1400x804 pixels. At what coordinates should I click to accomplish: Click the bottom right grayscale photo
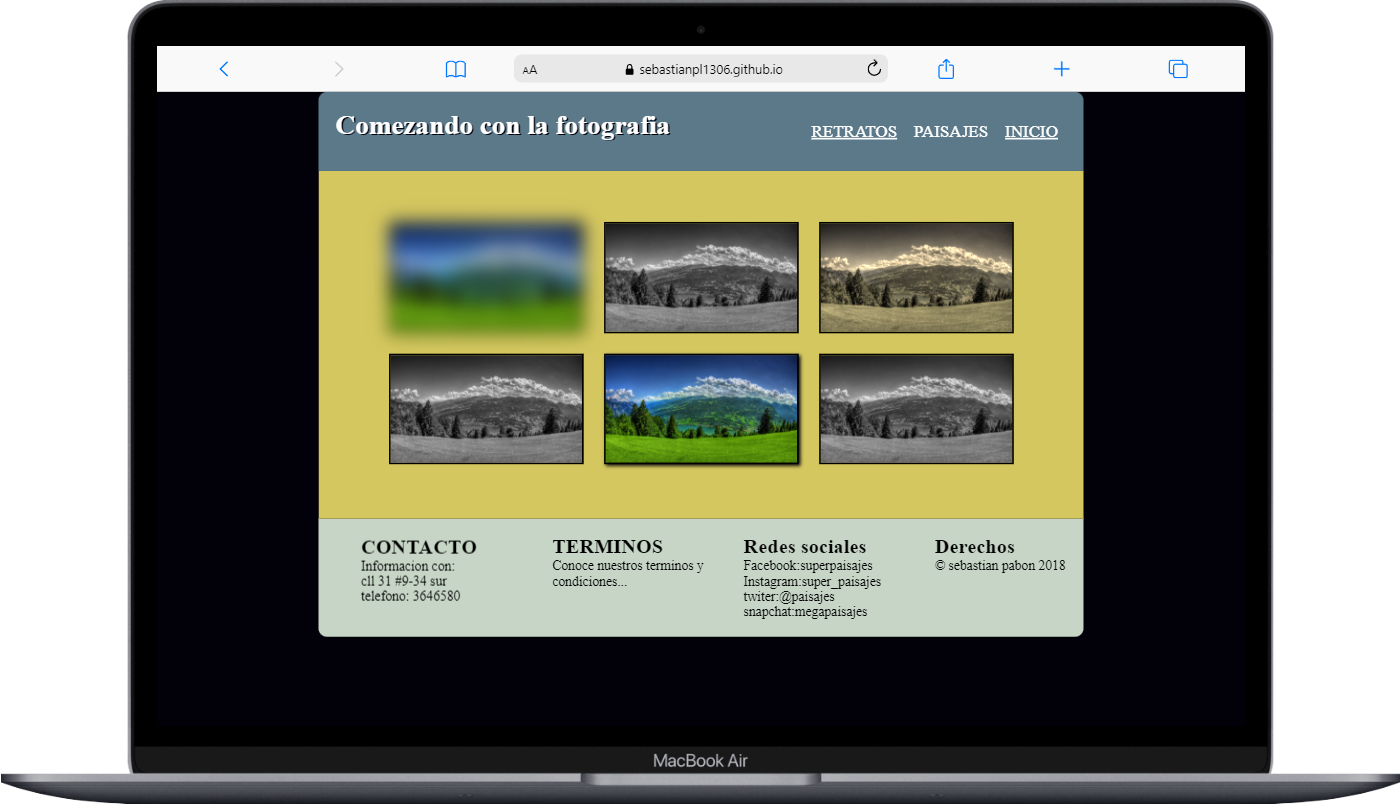tap(916, 409)
